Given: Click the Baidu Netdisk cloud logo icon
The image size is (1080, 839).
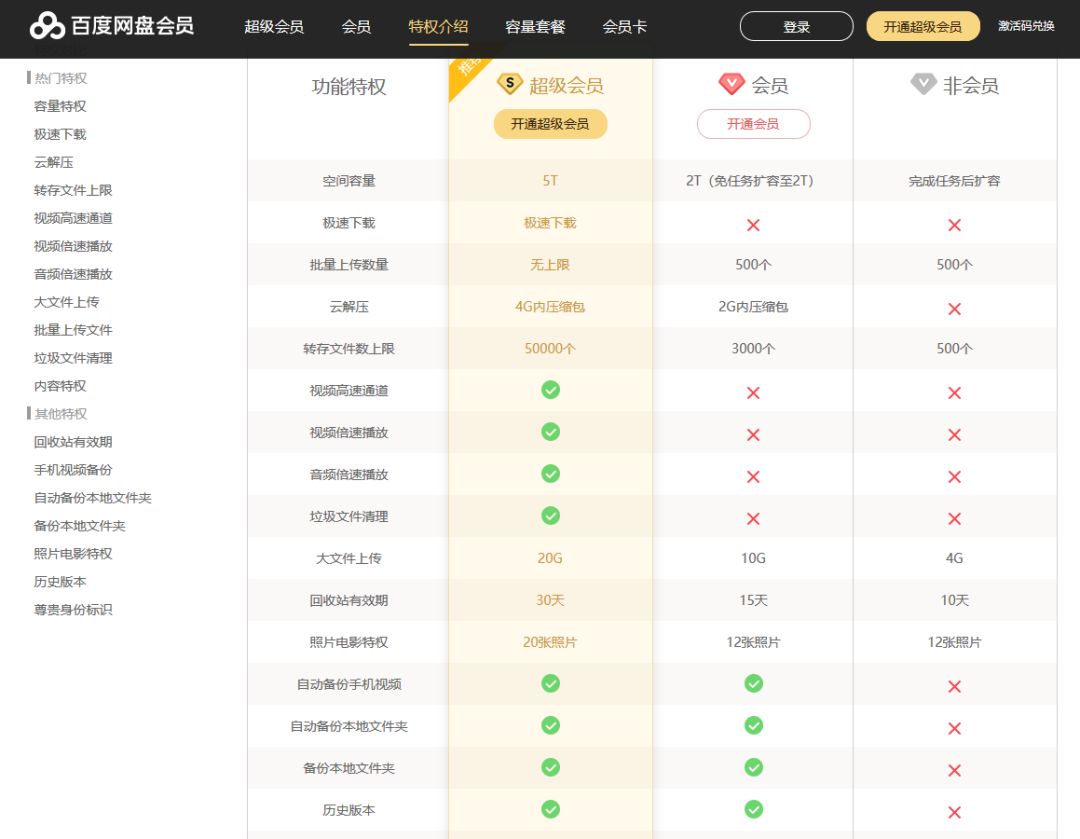Looking at the screenshot, I should click(x=43, y=26).
